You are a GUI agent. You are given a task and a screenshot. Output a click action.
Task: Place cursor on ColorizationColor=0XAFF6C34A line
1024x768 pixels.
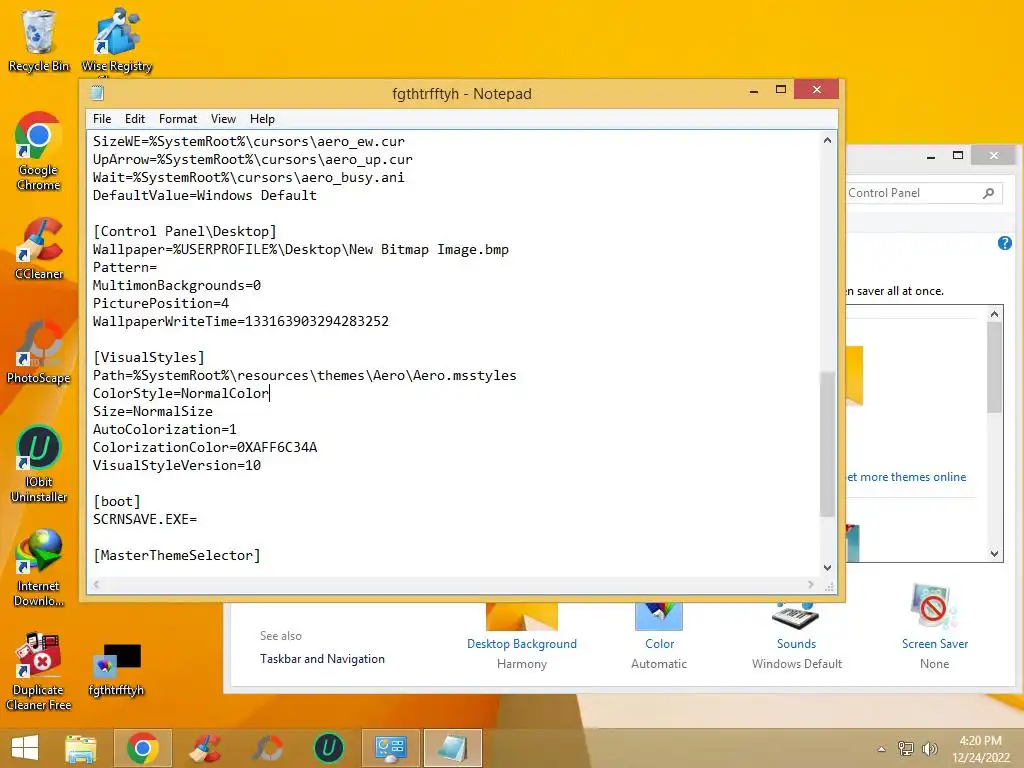205,447
